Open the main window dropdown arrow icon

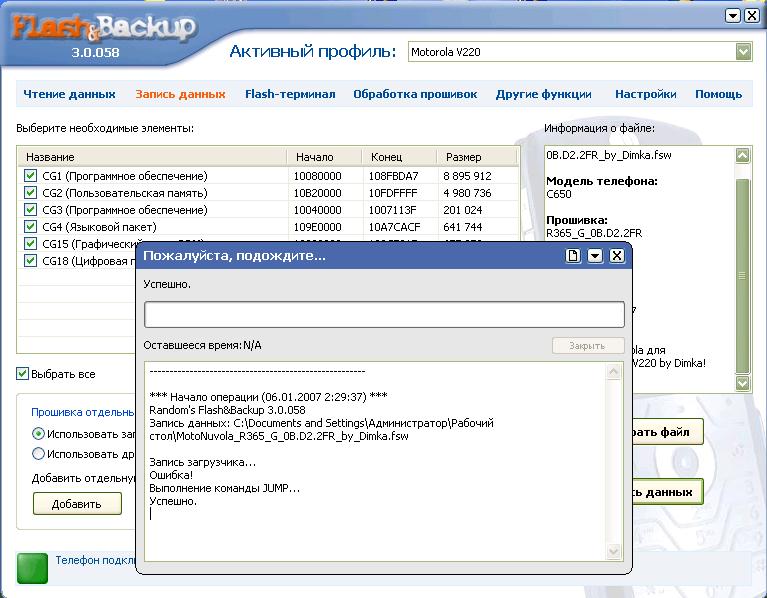tap(733, 16)
